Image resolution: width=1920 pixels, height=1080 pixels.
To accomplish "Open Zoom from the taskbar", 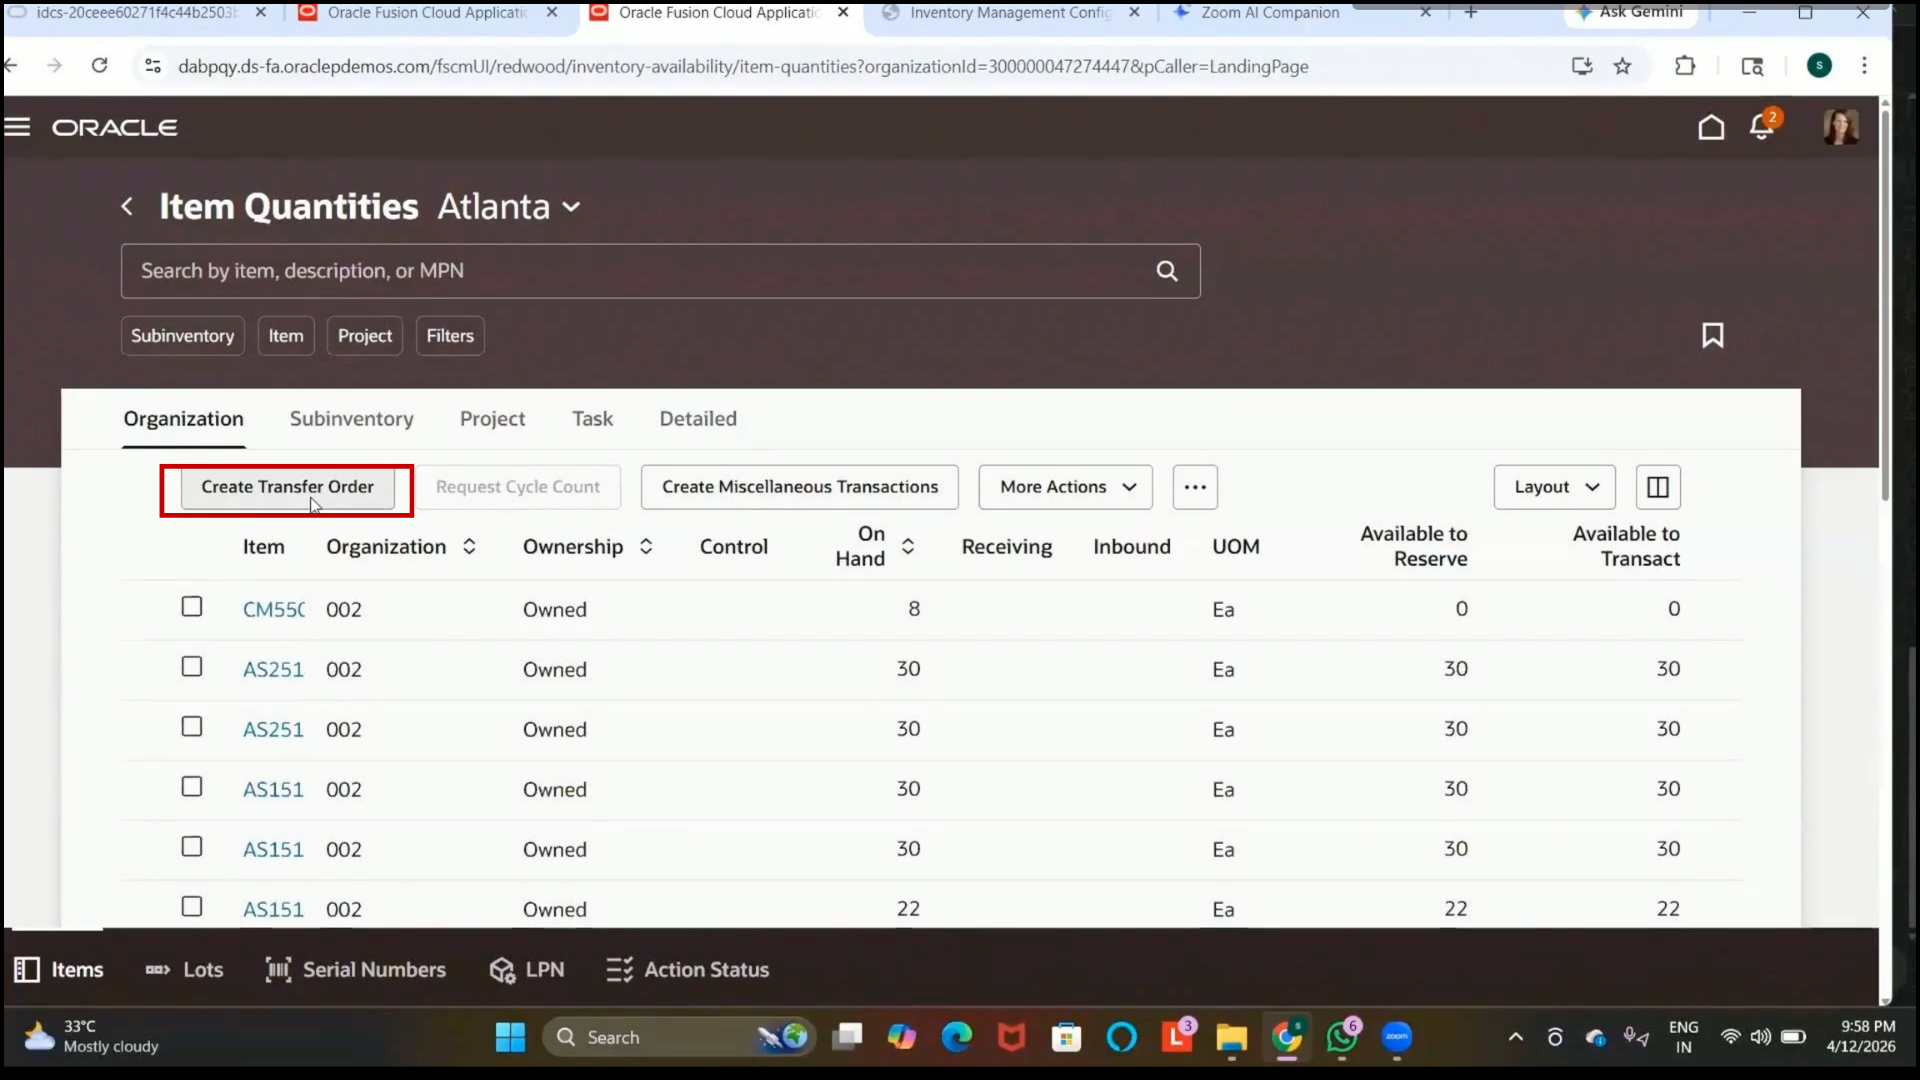I will click(1397, 1037).
